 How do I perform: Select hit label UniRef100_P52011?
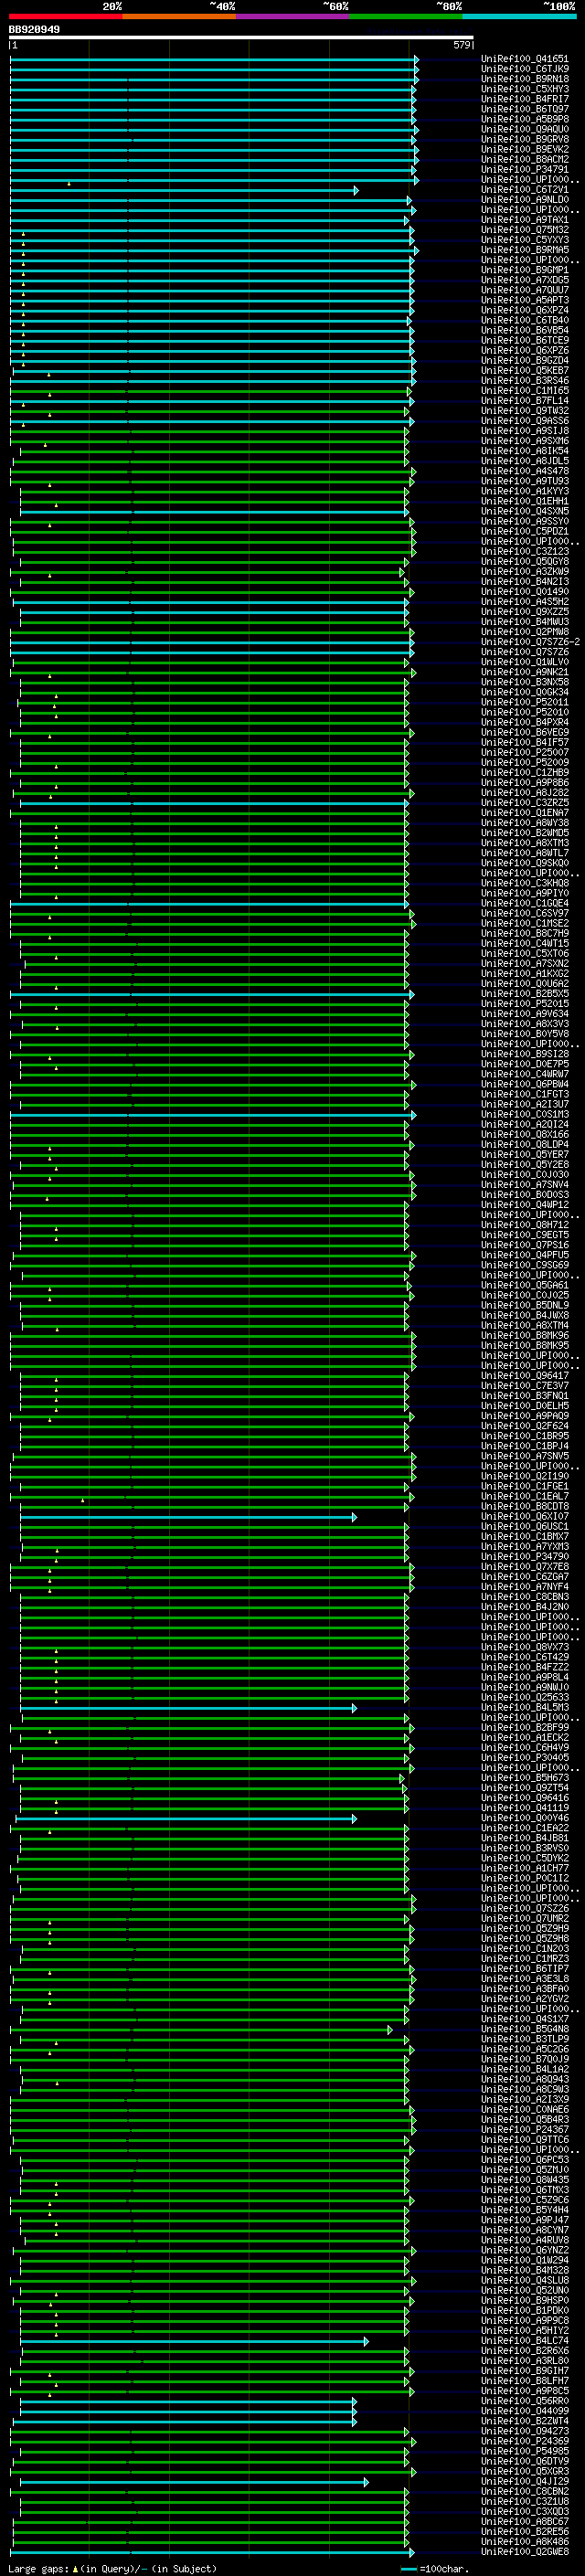pos(525,702)
